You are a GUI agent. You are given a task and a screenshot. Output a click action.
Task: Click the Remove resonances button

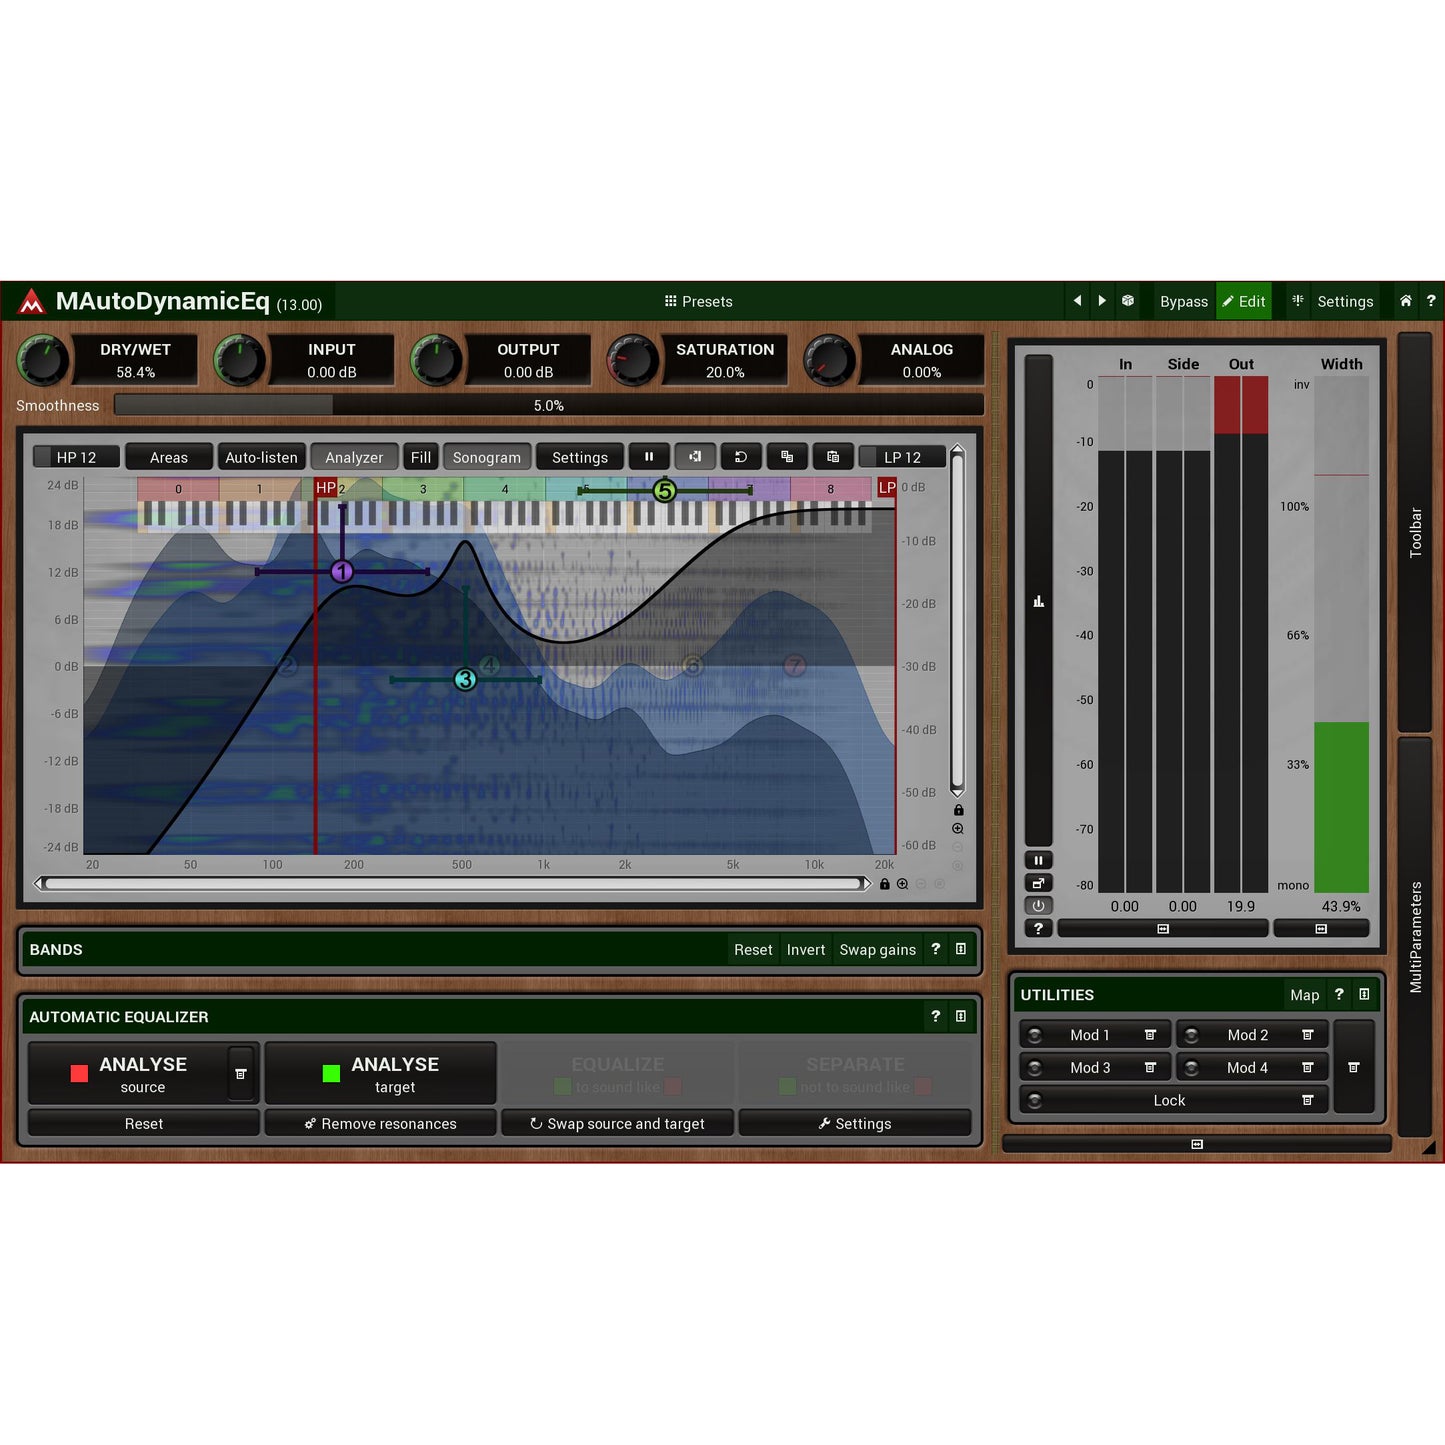click(381, 1123)
